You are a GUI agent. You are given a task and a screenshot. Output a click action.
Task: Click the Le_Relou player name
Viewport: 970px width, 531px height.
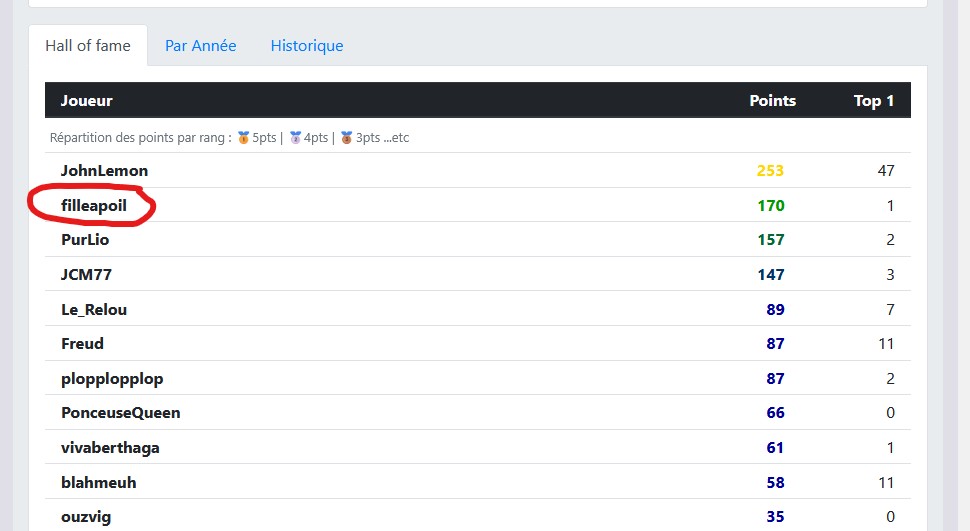click(x=94, y=310)
